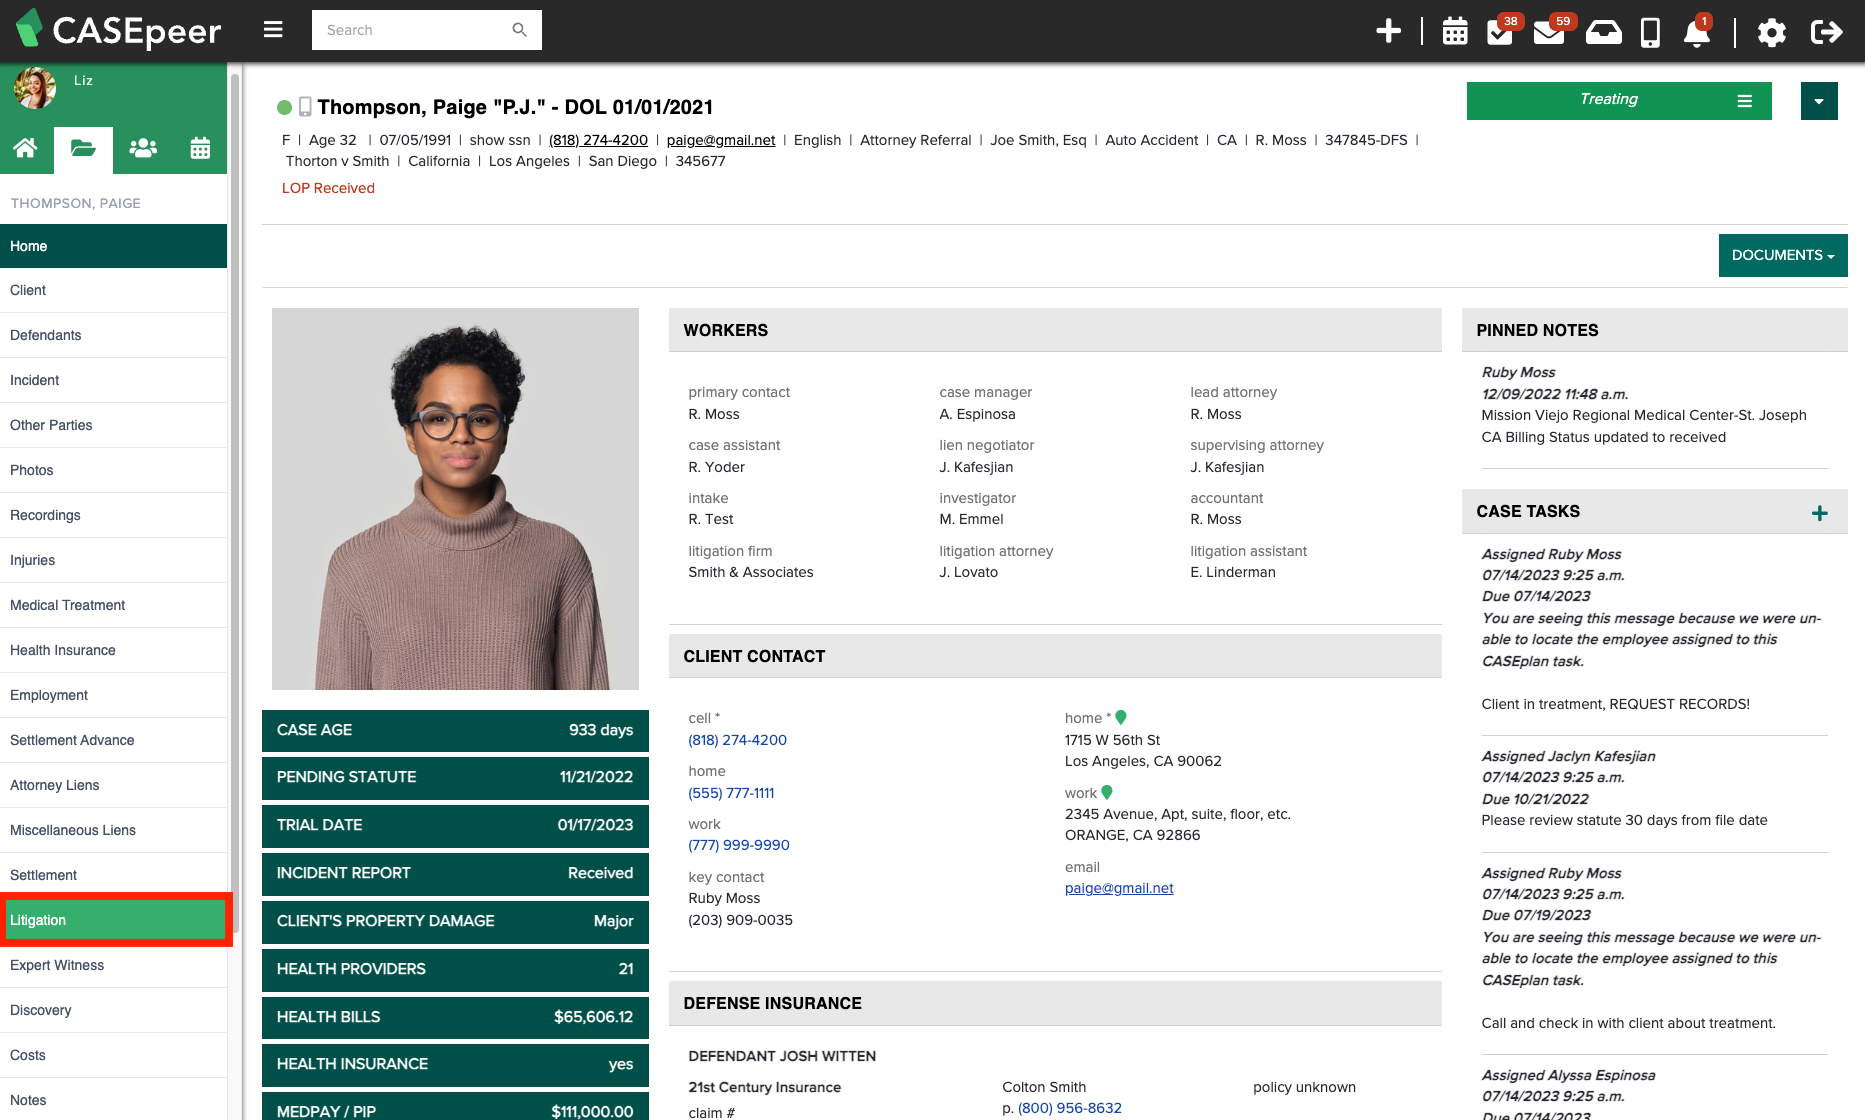Expand the caret dropdown beside Treating

pos(1819,101)
